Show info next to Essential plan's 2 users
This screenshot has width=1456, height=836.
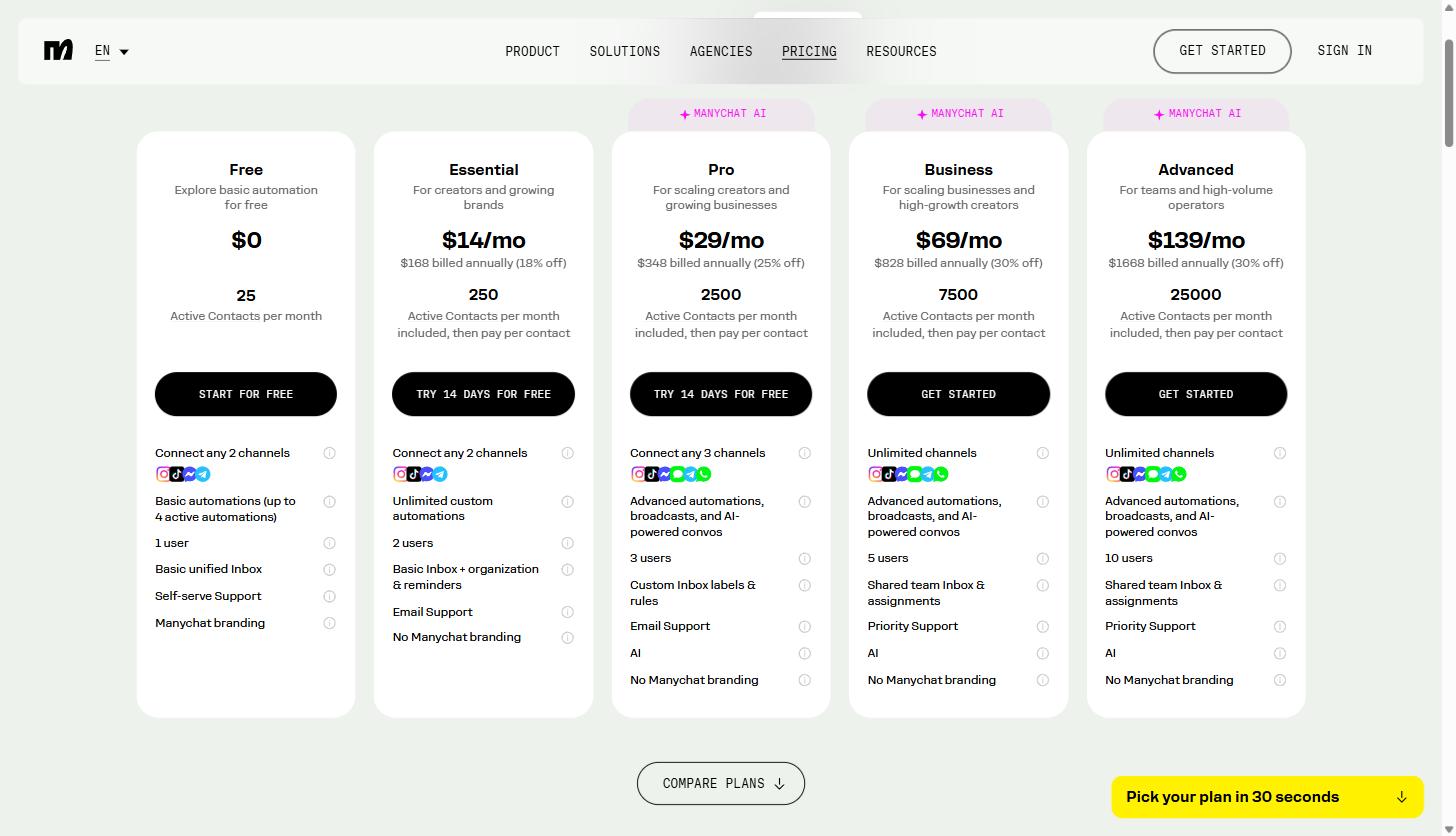pyautogui.click(x=567, y=543)
